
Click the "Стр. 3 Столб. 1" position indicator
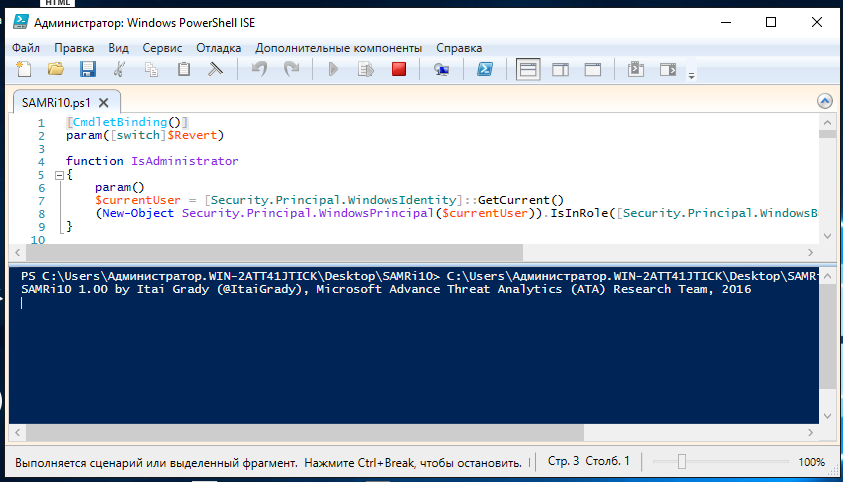(x=588, y=461)
